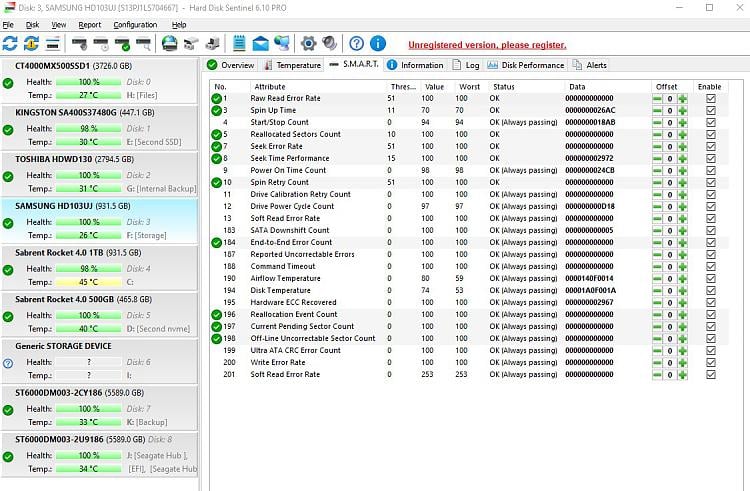Image resolution: width=750 pixels, height=491 pixels.
Task: Click the blue info about icon
Action: click(378, 44)
